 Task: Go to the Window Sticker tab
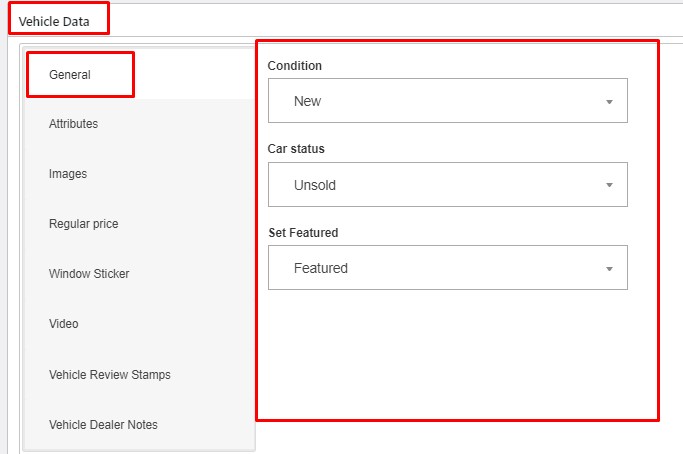point(89,274)
